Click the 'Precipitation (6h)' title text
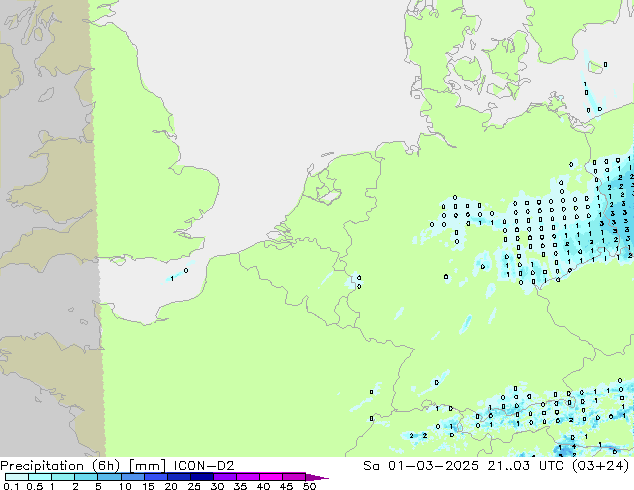The image size is (634, 490). click(x=60, y=466)
